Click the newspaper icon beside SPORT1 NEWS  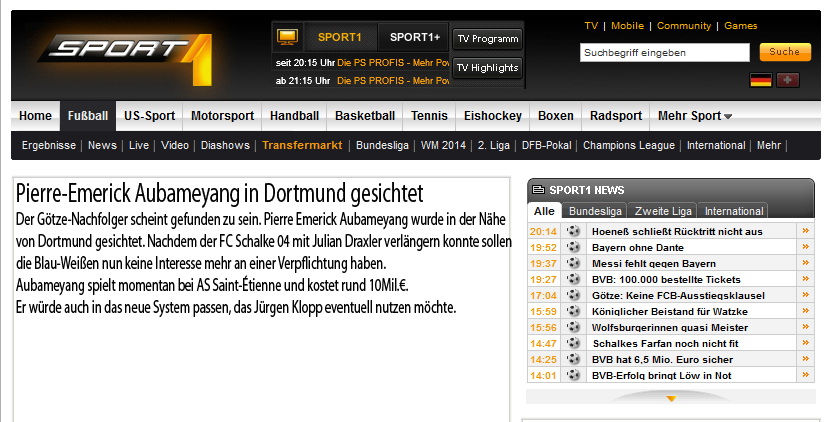pos(539,190)
